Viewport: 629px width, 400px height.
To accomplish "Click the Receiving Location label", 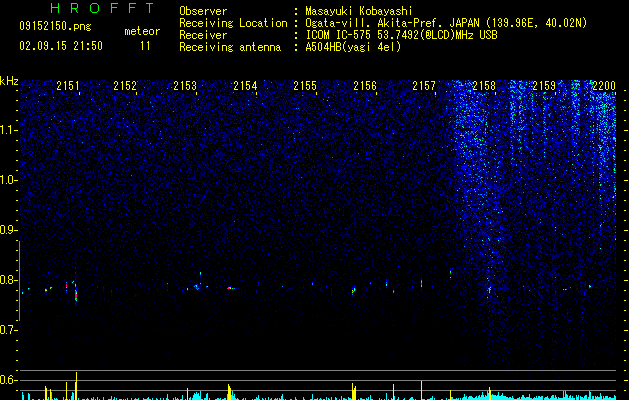I will click(233, 23).
